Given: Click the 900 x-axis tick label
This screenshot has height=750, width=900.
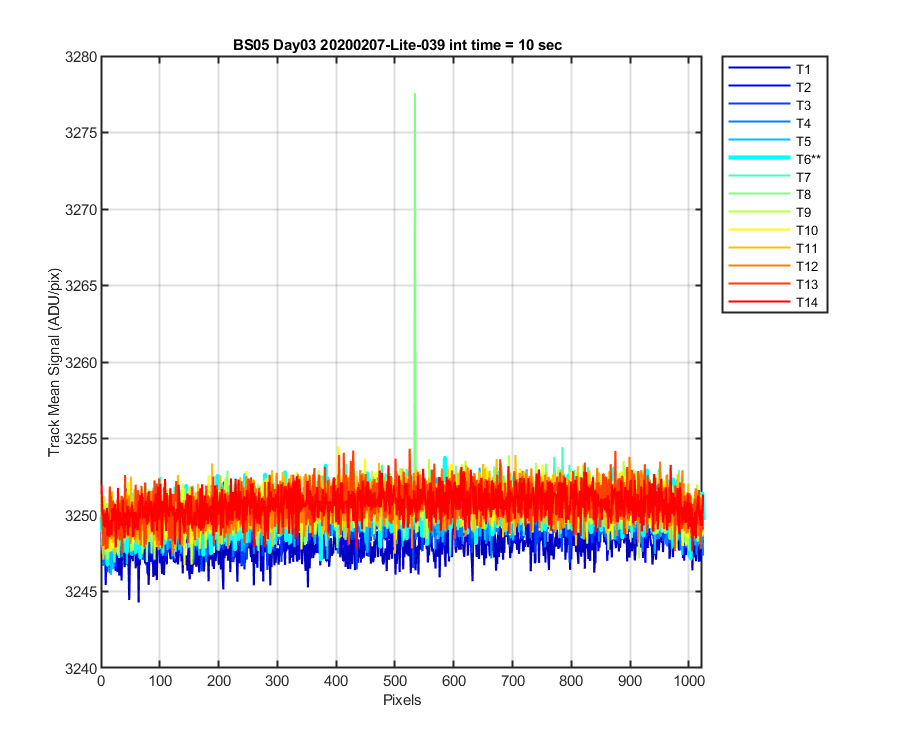Looking at the screenshot, I should [630, 681].
